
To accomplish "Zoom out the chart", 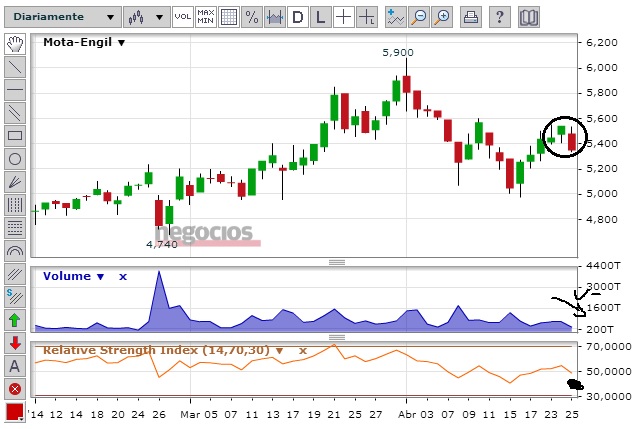I will [419, 17].
